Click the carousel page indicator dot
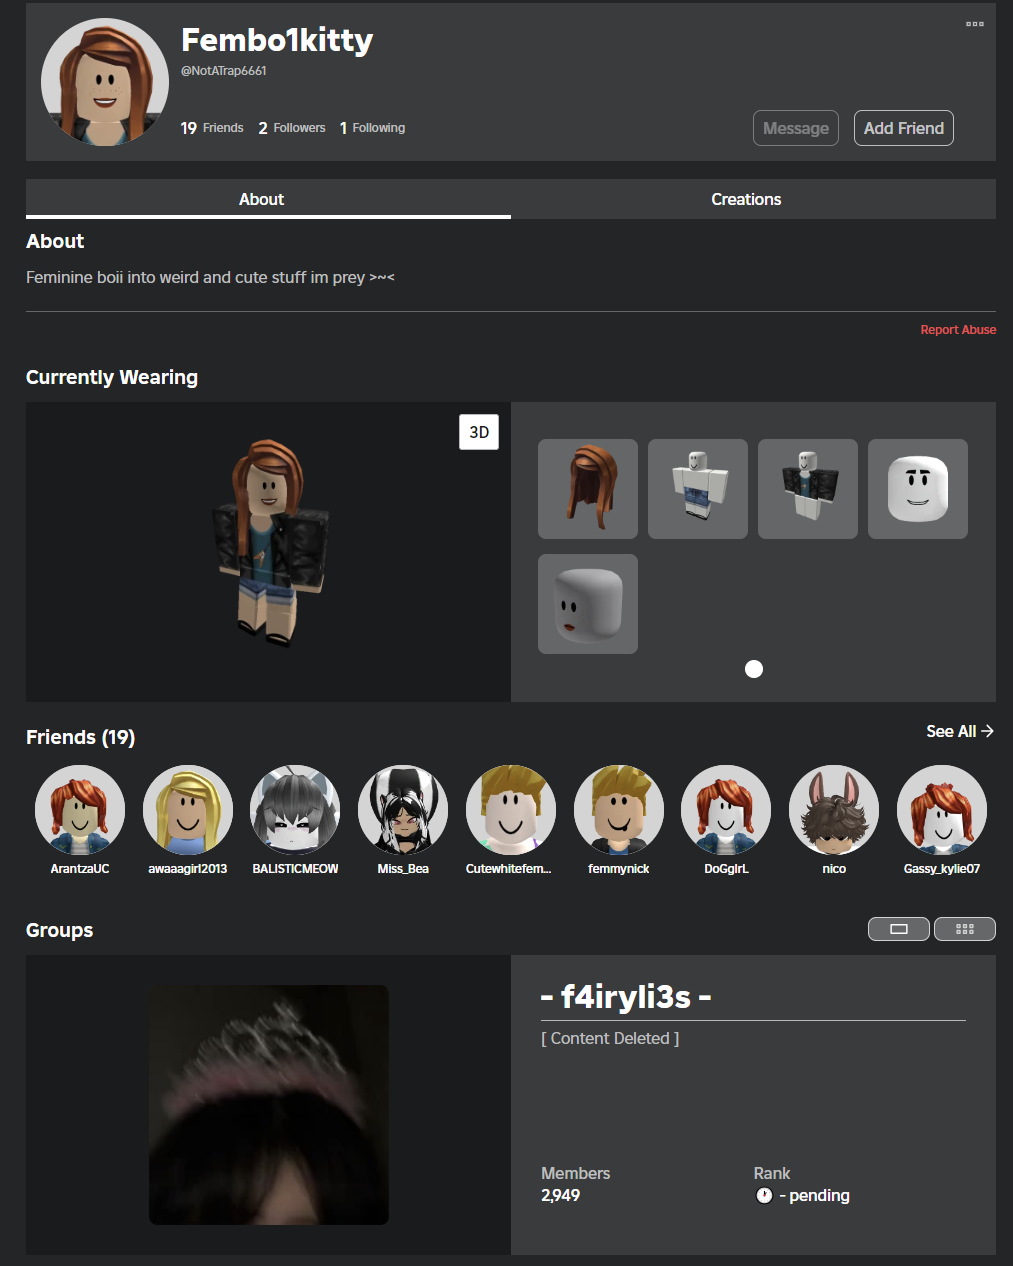 [x=754, y=669]
